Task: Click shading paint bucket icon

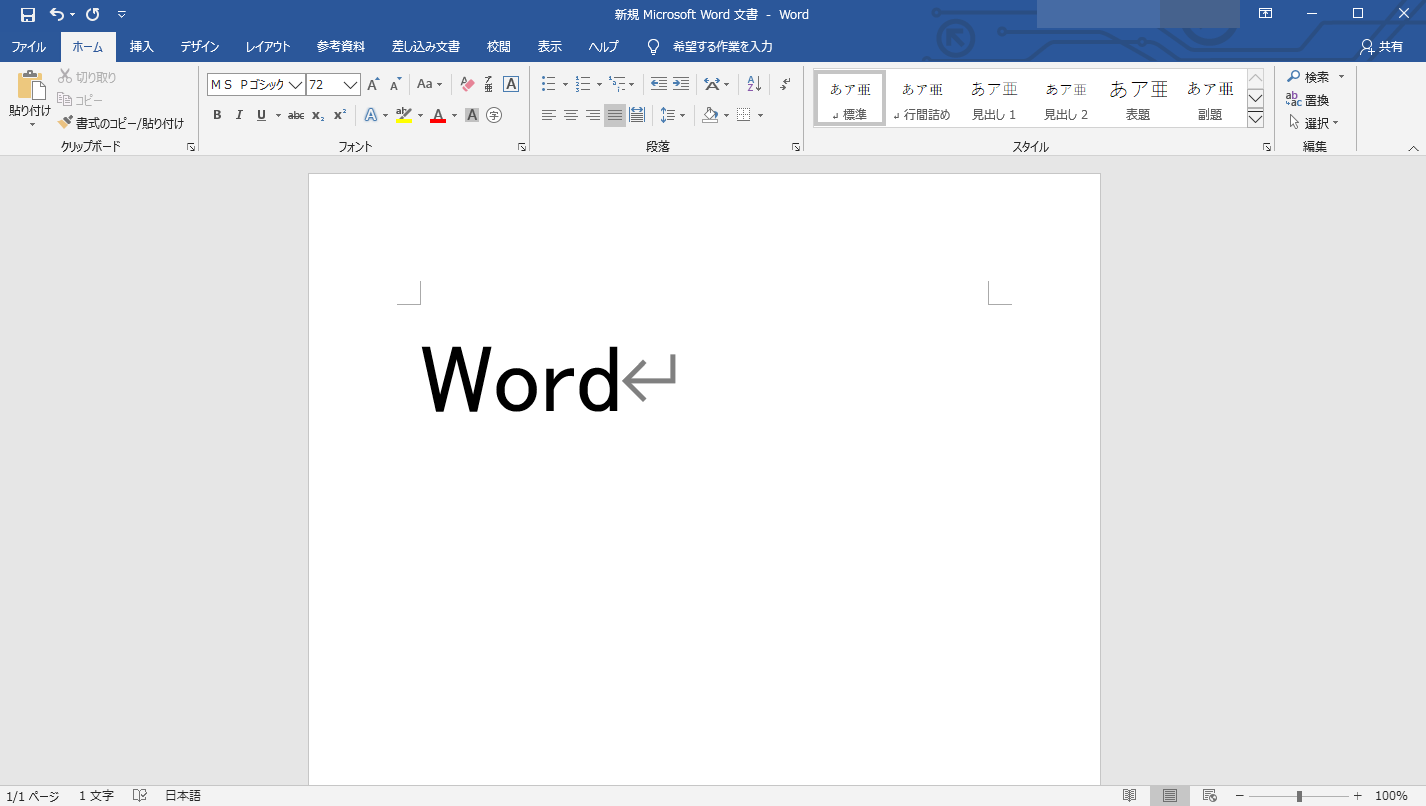Action: (710, 115)
